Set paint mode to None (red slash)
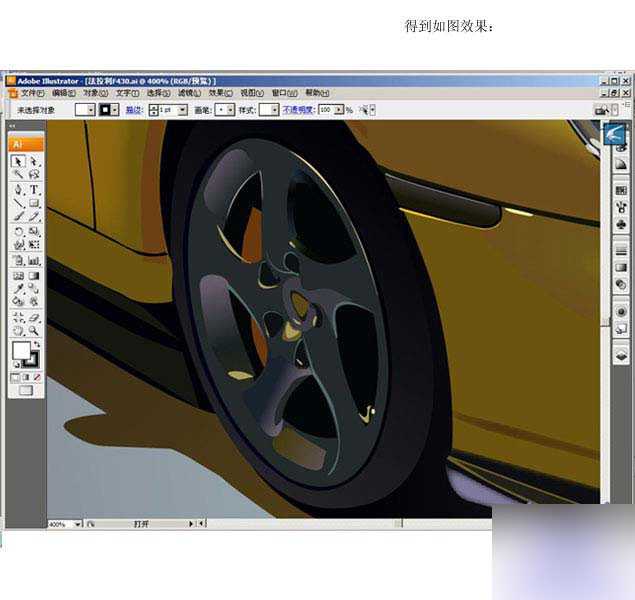 coord(37,378)
